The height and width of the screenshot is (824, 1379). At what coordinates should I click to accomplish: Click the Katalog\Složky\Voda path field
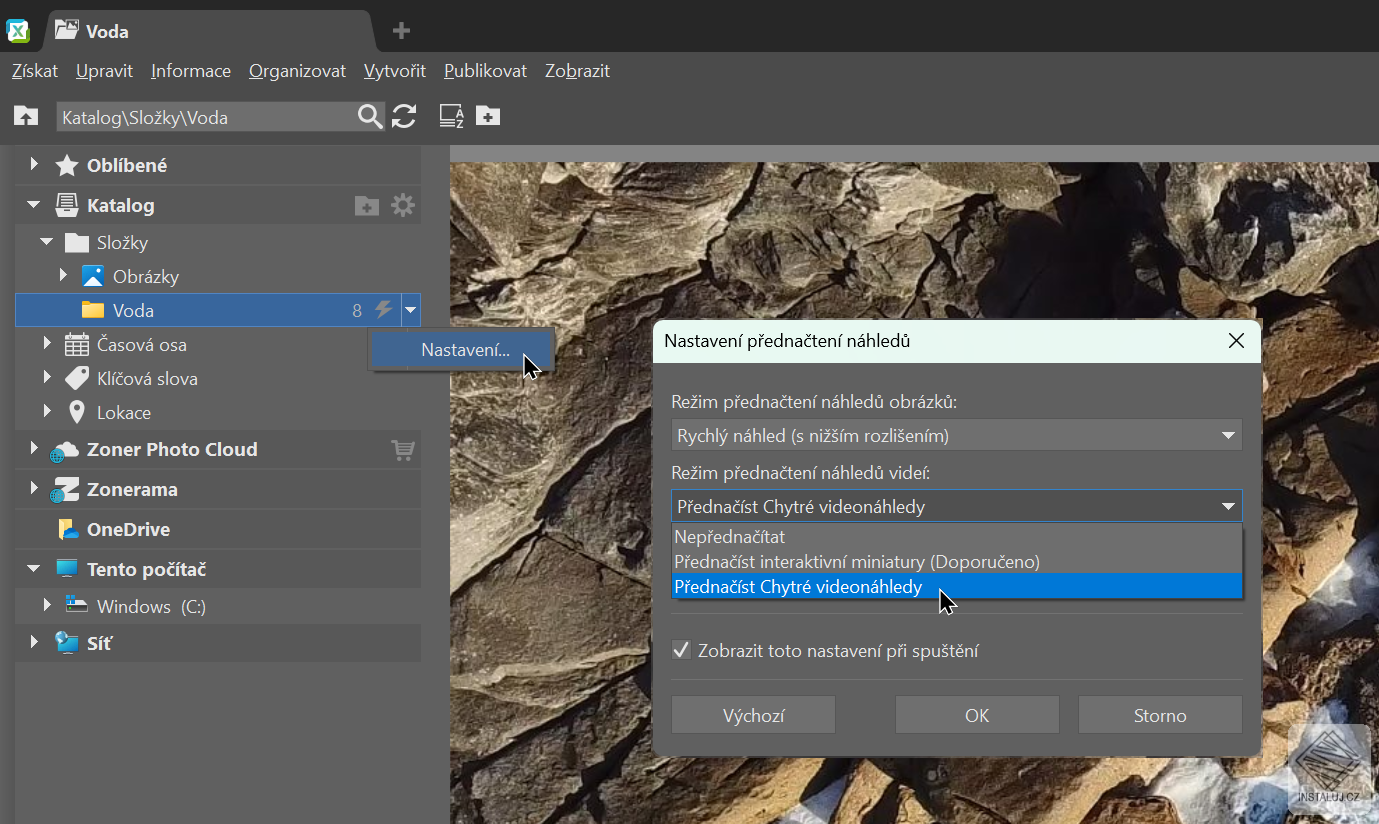click(206, 117)
